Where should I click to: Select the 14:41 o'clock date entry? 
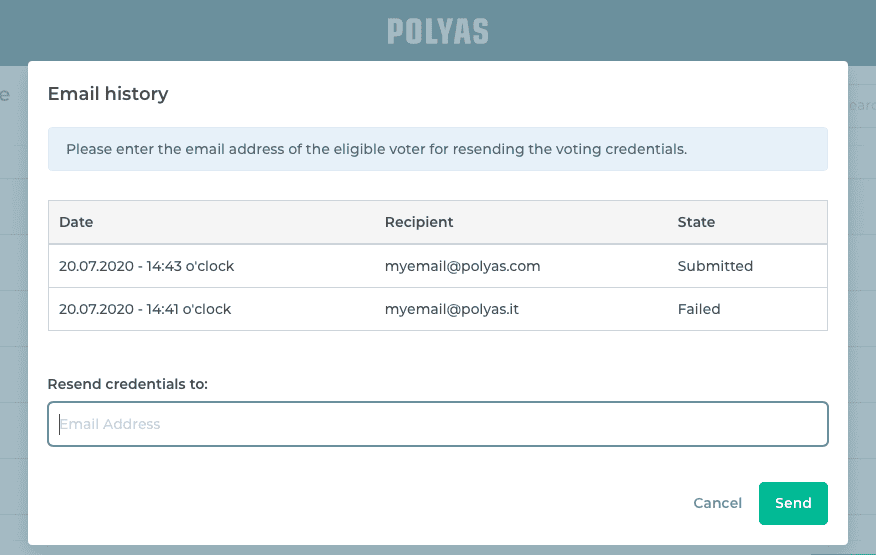tap(145, 309)
